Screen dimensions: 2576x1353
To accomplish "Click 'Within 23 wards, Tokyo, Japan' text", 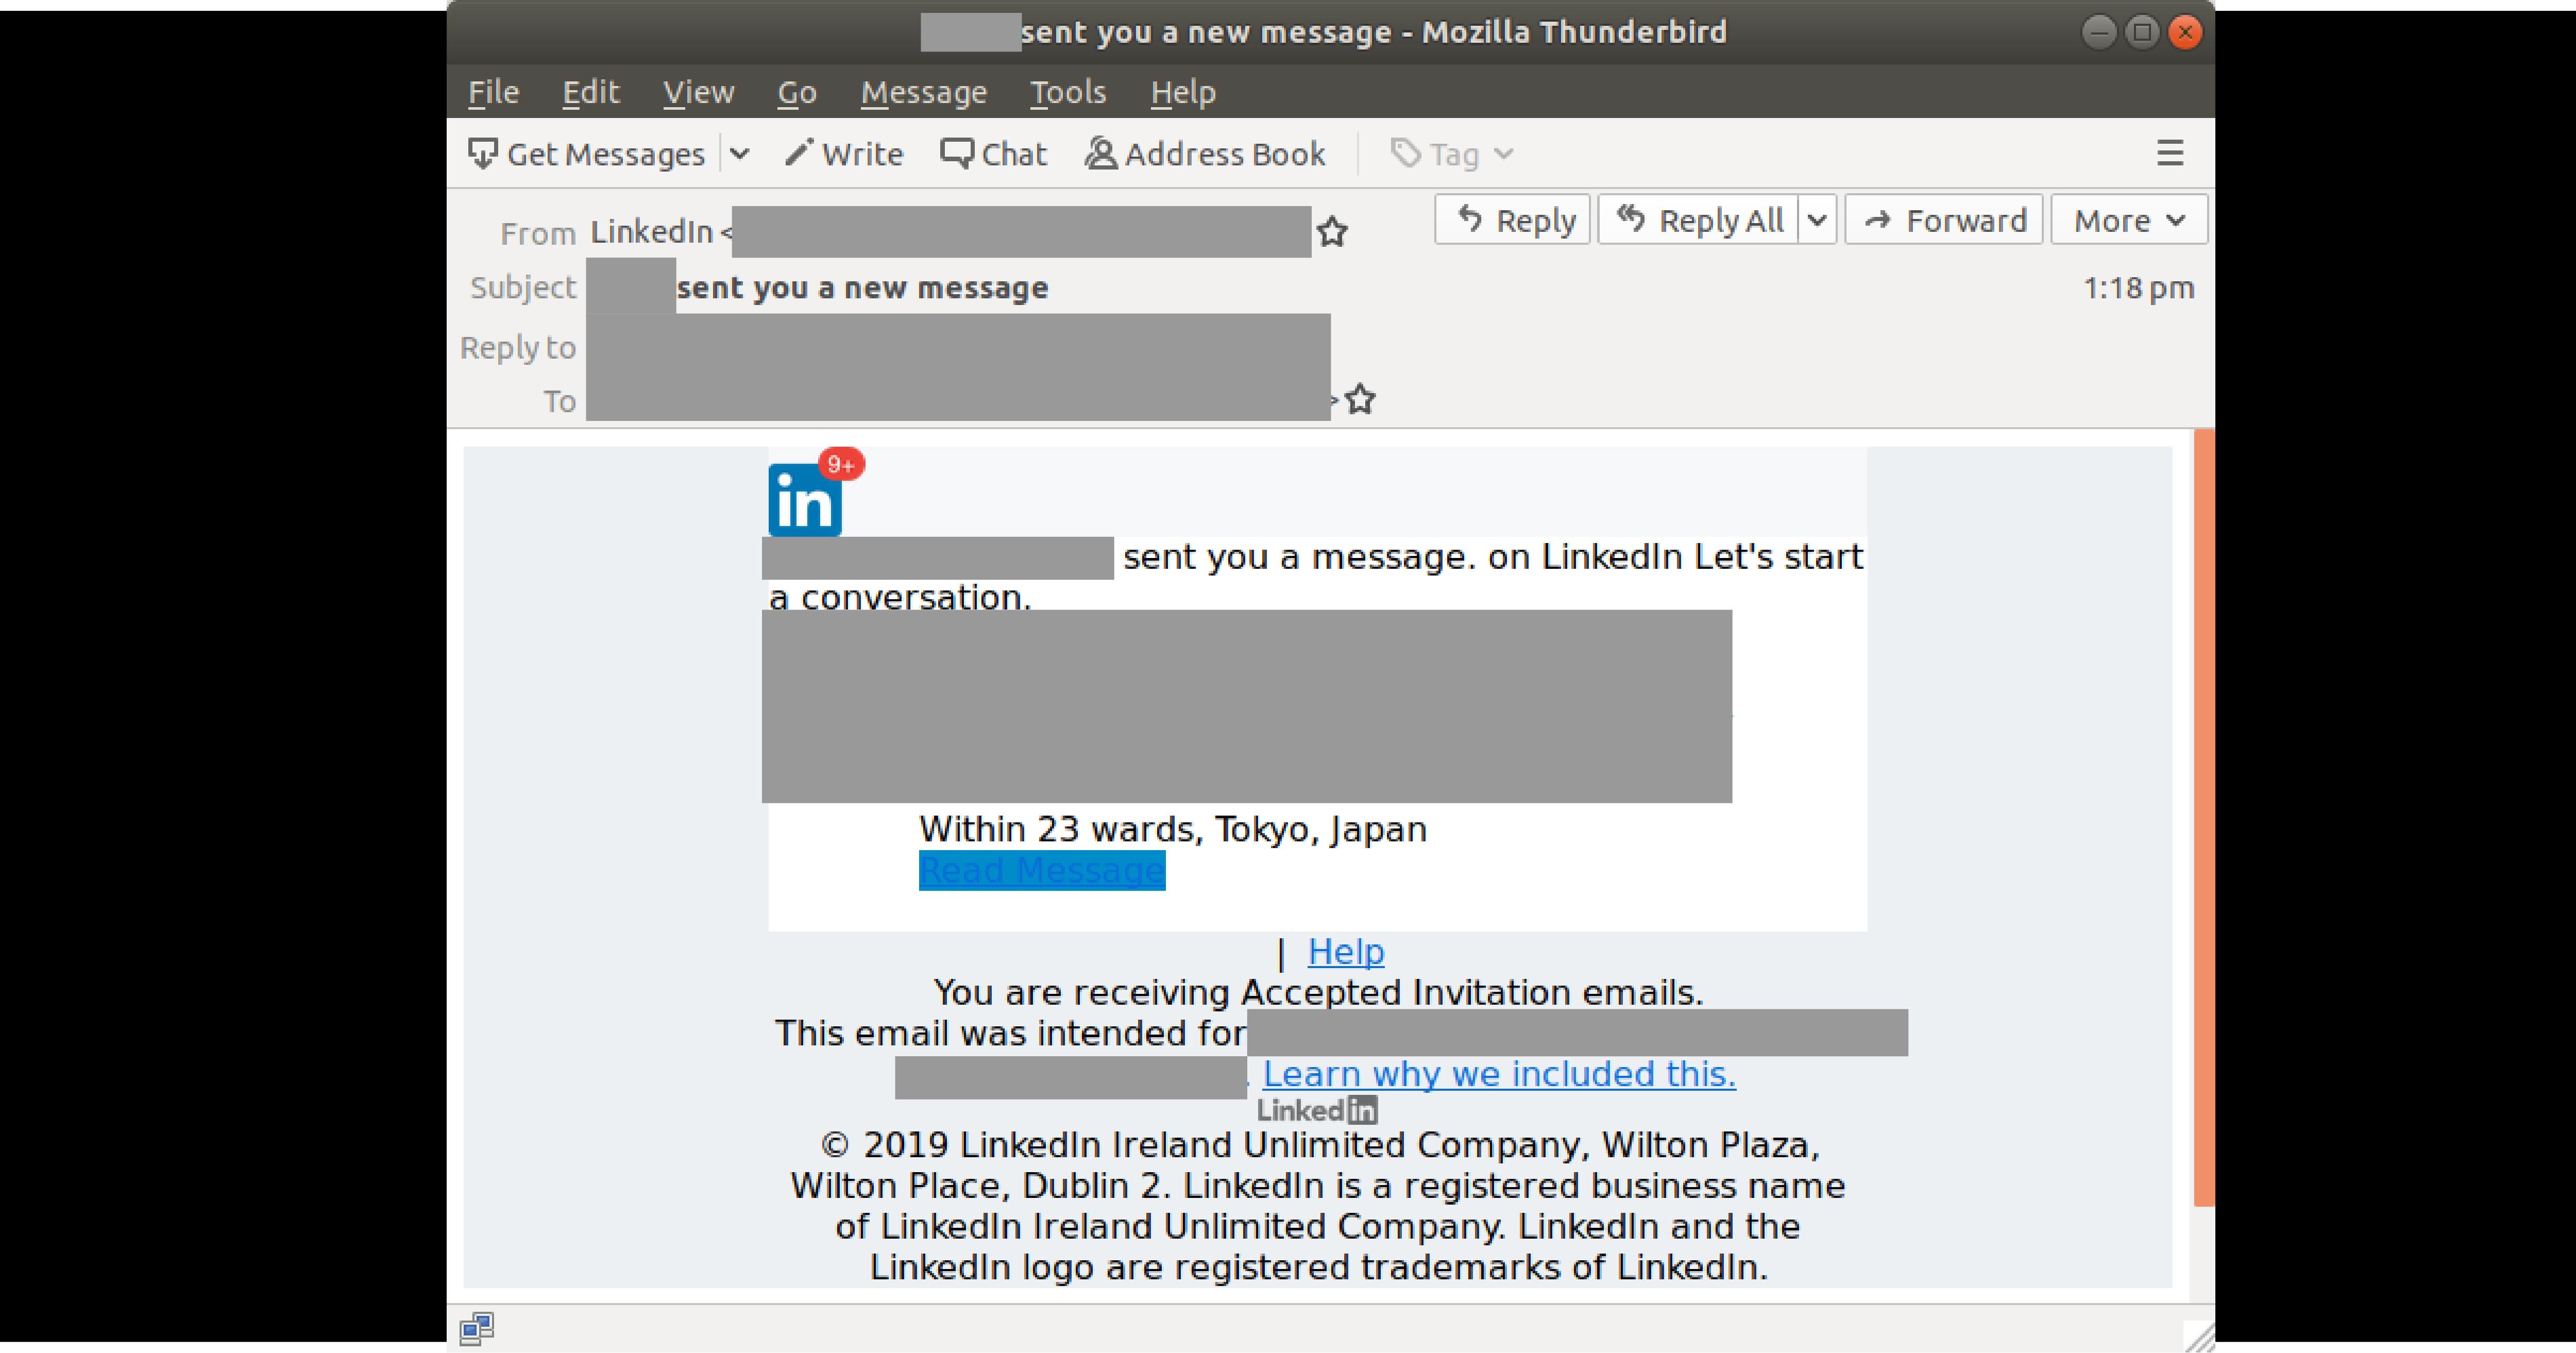I will click(1173, 830).
